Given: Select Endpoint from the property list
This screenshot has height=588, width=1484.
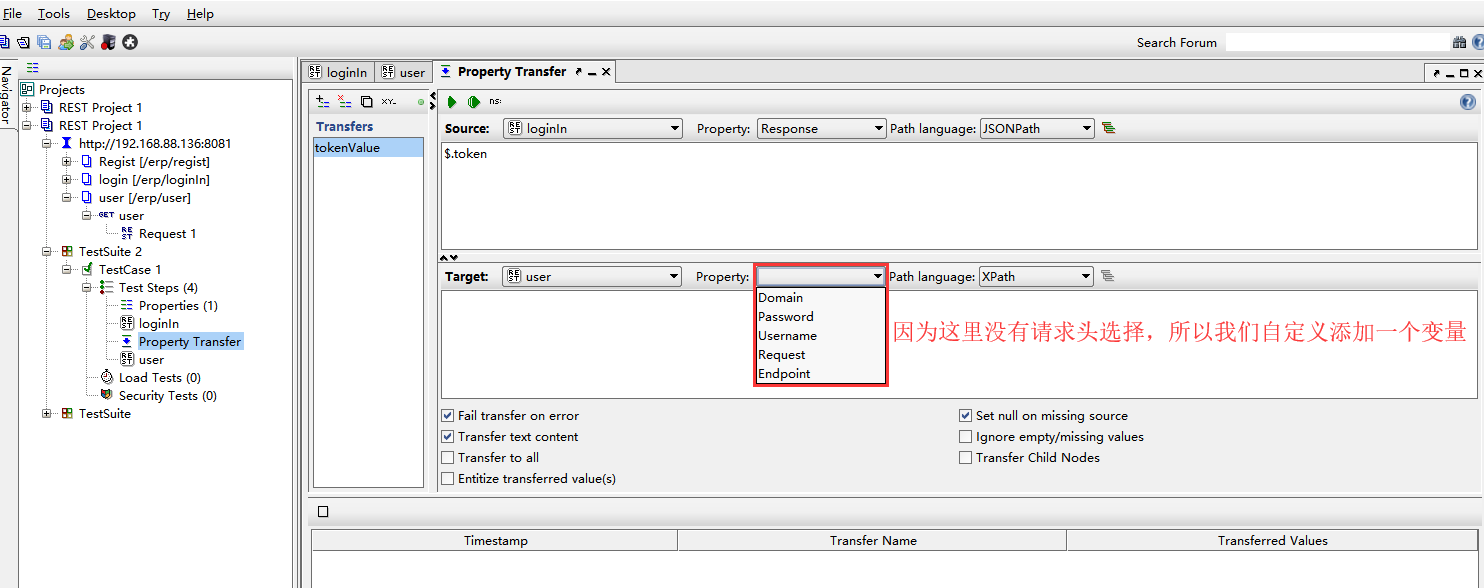Looking at the screenshot, I should (784, 374).
